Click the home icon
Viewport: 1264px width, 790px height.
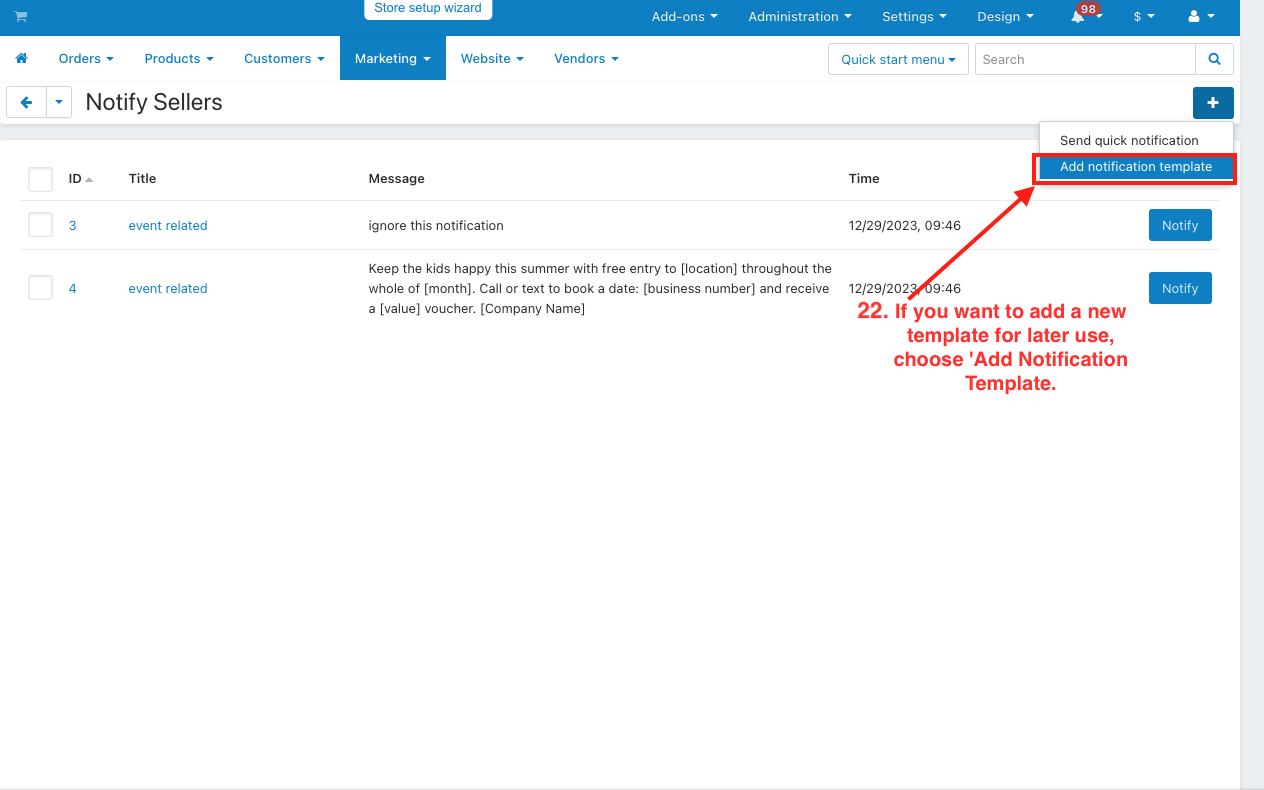pyautogui.click(x=21, y=59)
